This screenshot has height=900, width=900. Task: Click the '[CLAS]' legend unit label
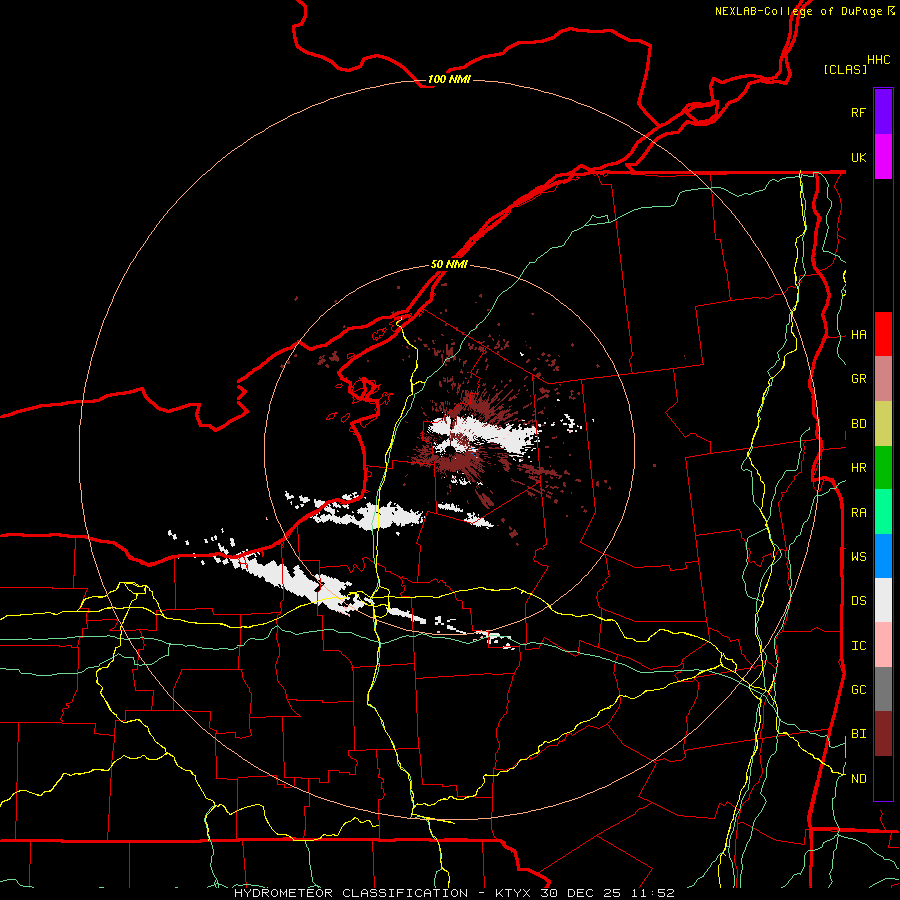(845, 69)
